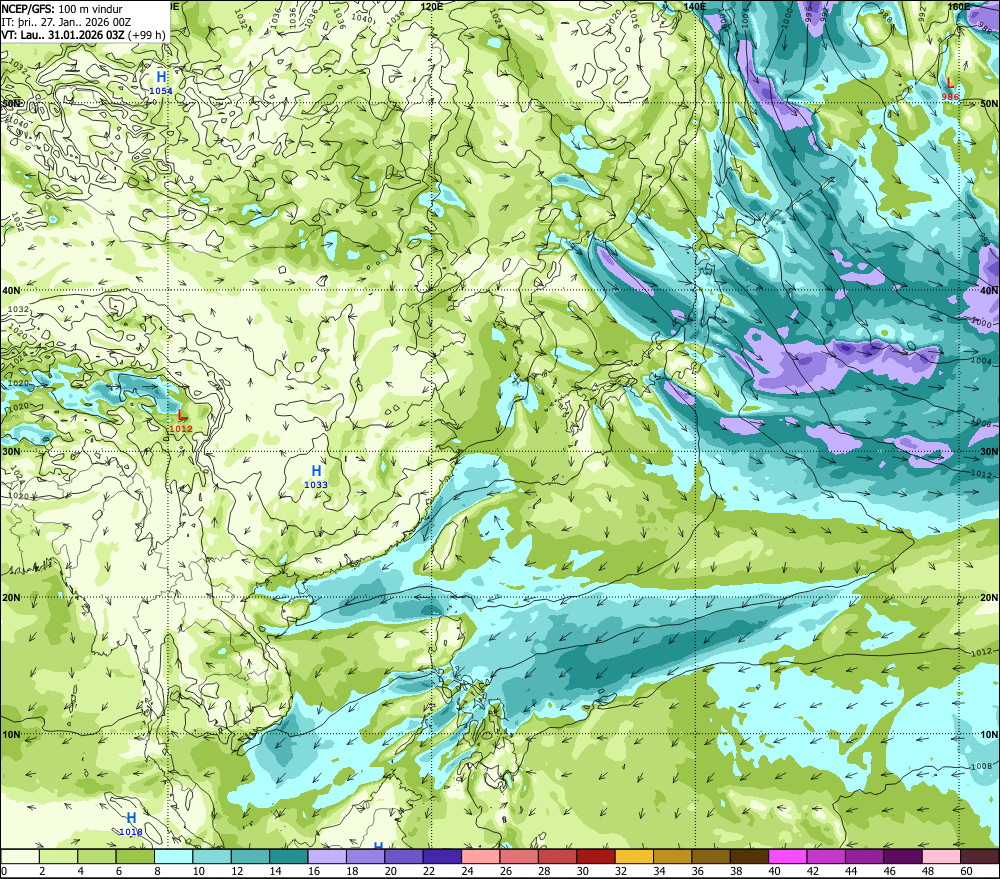Select the low pressure marker L 1012
This screenshot has width=1000, height=879.
point(180,421)
